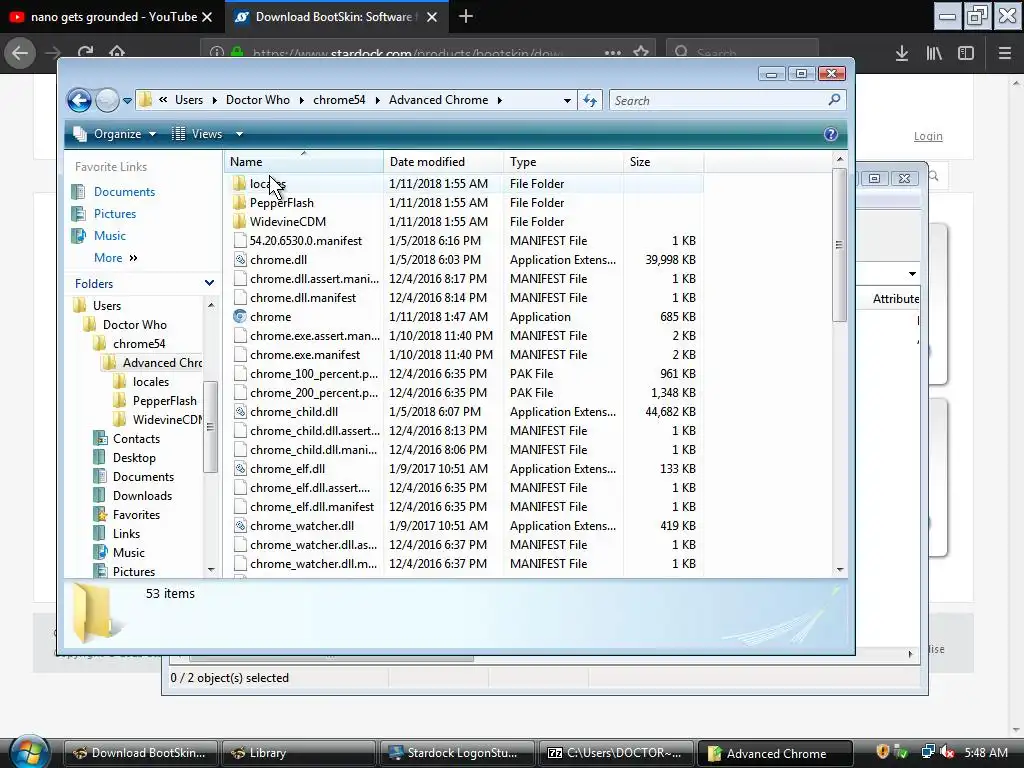The height and width of the screenshot is (768, 1024).
Task: Open the Views dropdown arrow
Action: [239, 134]
